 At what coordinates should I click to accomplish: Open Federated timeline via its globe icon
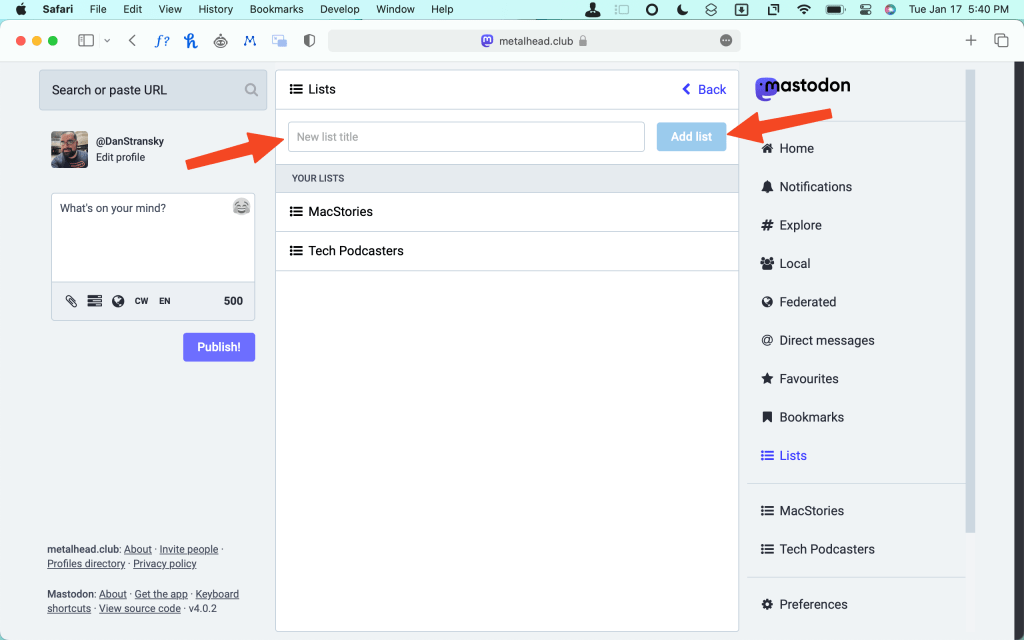(x=765, y=301)
